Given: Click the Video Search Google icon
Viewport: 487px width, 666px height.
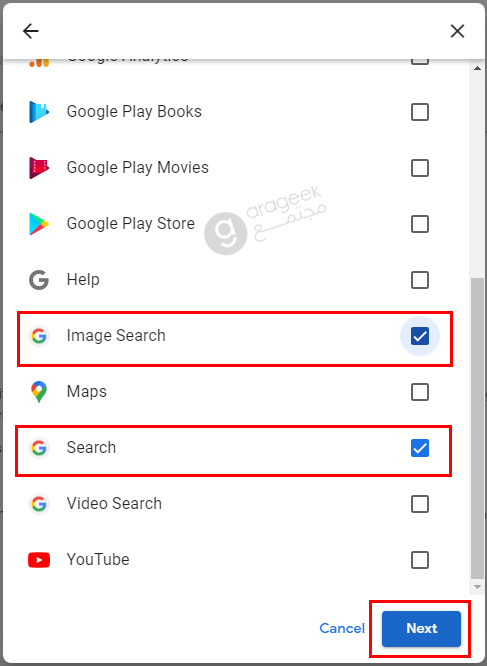Looking at the screenshot, I should point(39,504).
